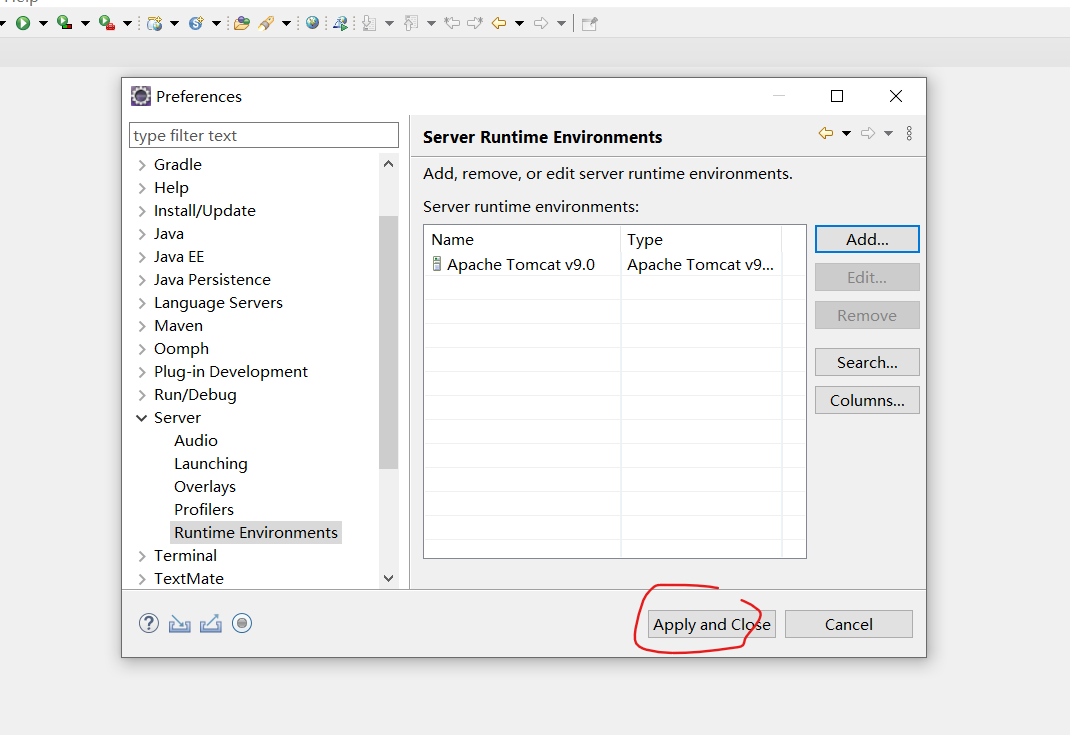Select Runtime Environments tree item
The width and height of the screenshot is (1070, 735).
[256, 532]
